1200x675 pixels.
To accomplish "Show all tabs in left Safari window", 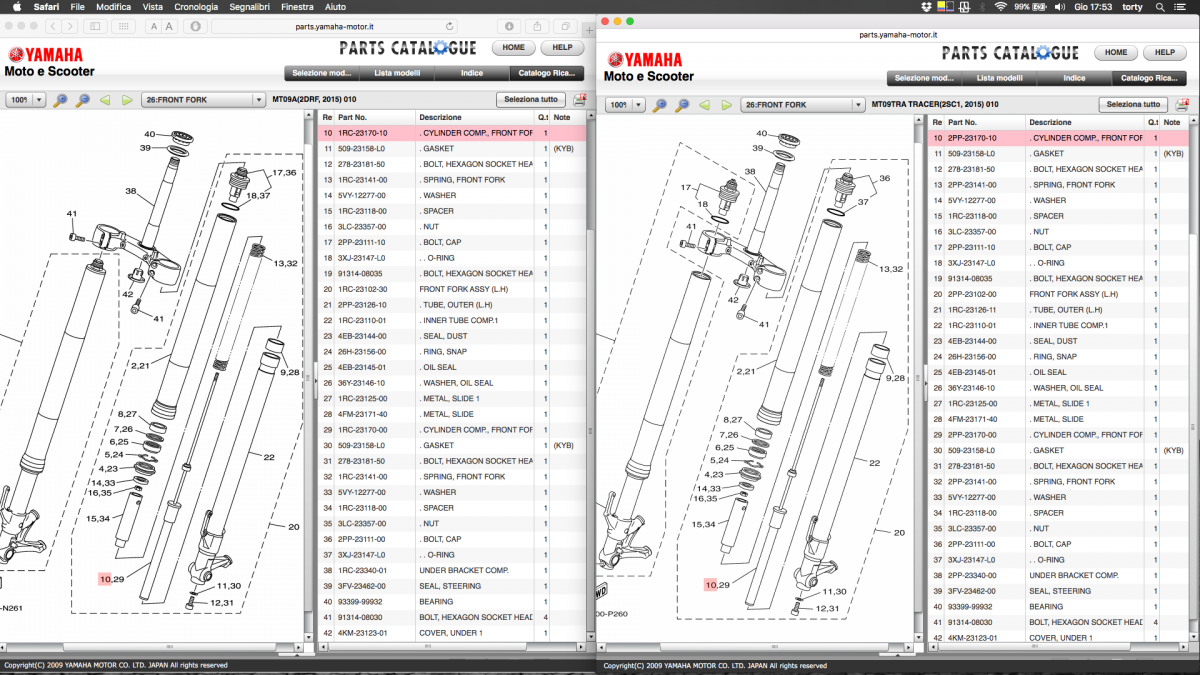I will pos(565,26).
